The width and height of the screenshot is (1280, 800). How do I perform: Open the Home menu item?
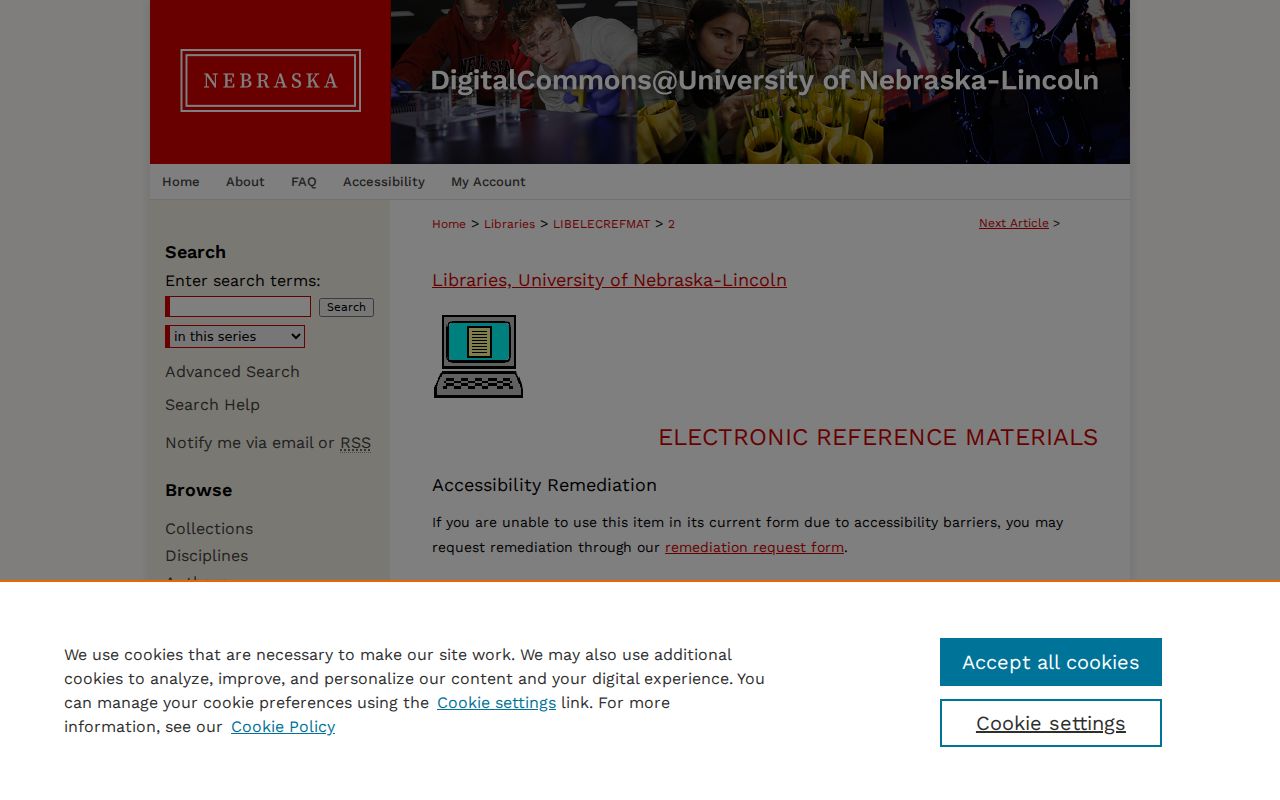(x=181, y=182)
